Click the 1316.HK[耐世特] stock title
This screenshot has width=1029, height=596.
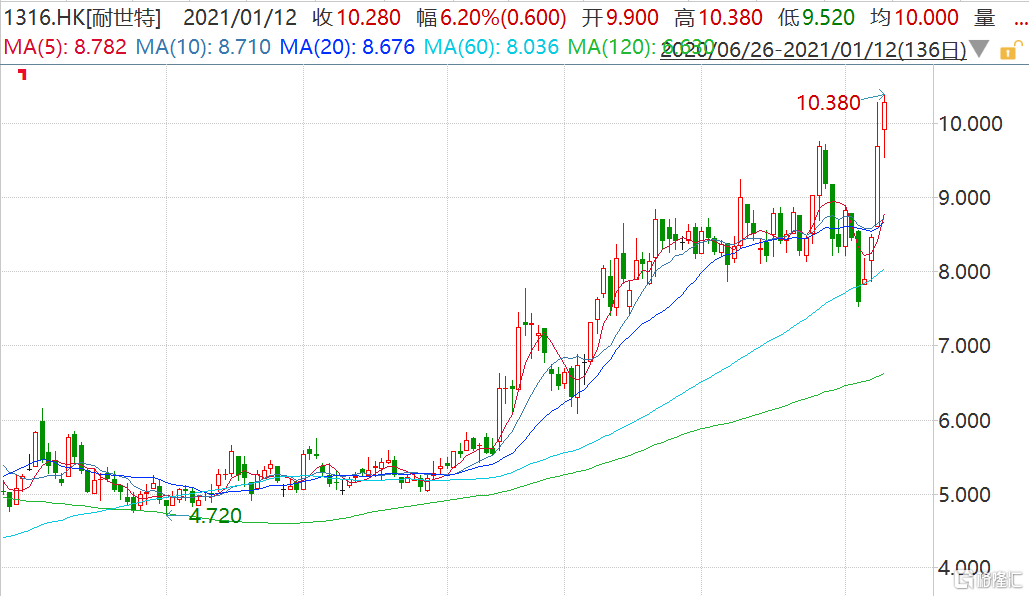82,18
